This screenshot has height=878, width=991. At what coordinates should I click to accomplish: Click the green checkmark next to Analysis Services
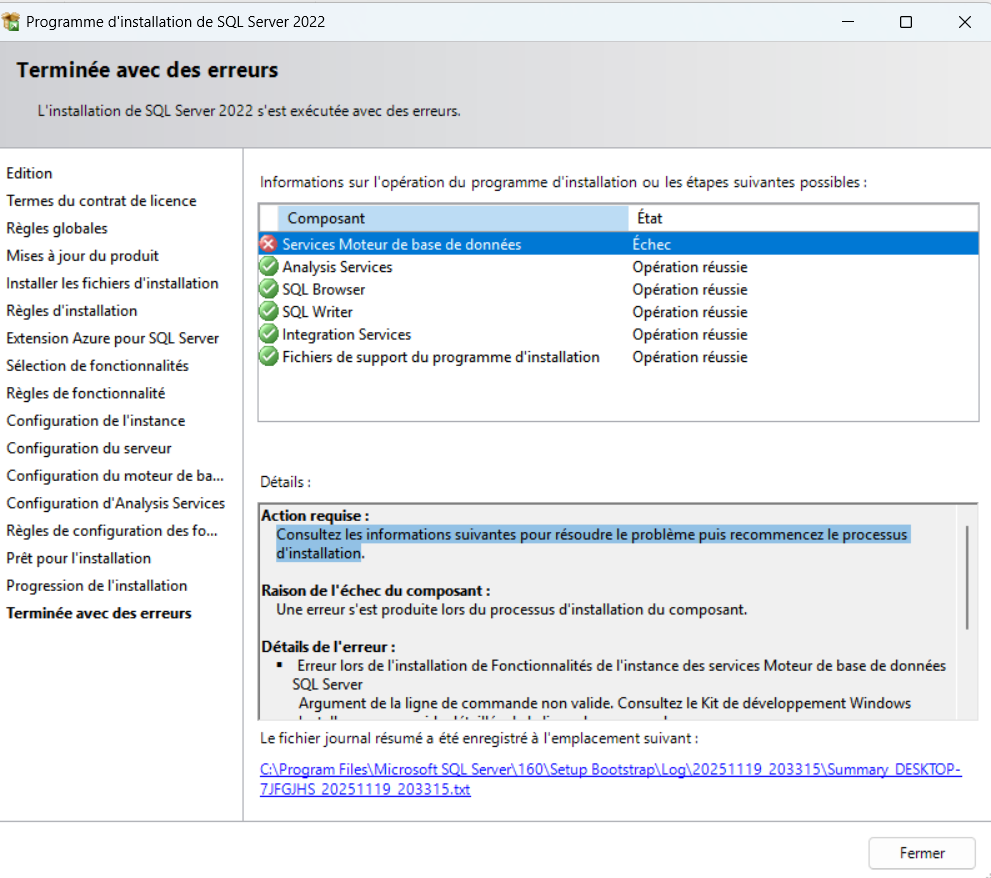click(268, 266)
